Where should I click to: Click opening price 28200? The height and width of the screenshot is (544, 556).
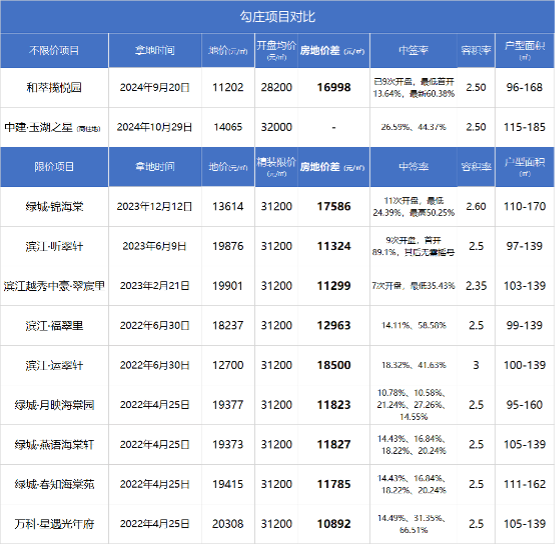point(276,87)
